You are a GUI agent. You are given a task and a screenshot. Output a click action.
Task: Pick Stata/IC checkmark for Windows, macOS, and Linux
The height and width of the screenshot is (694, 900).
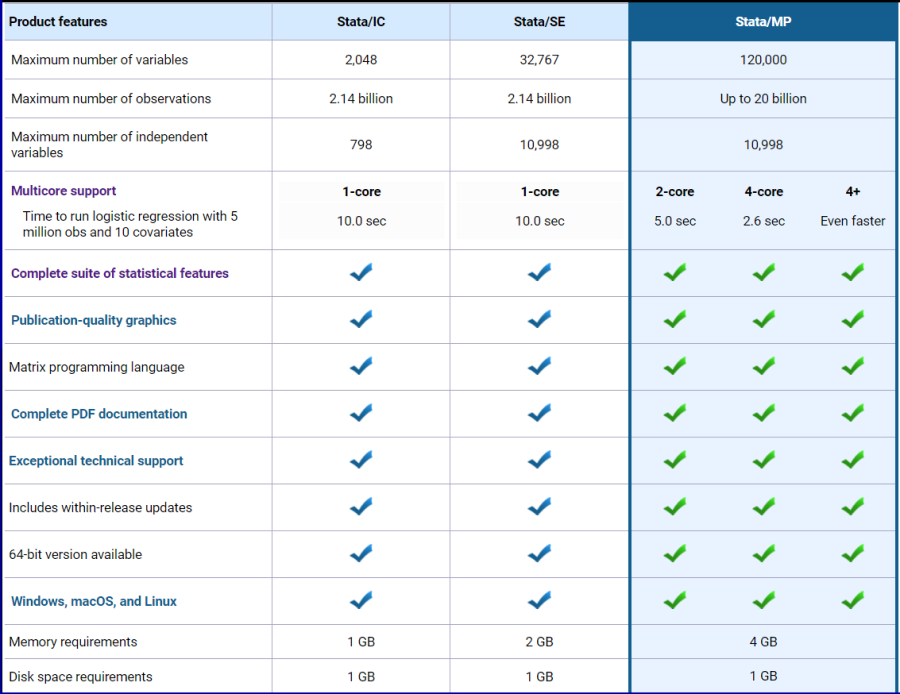[361, 600]
